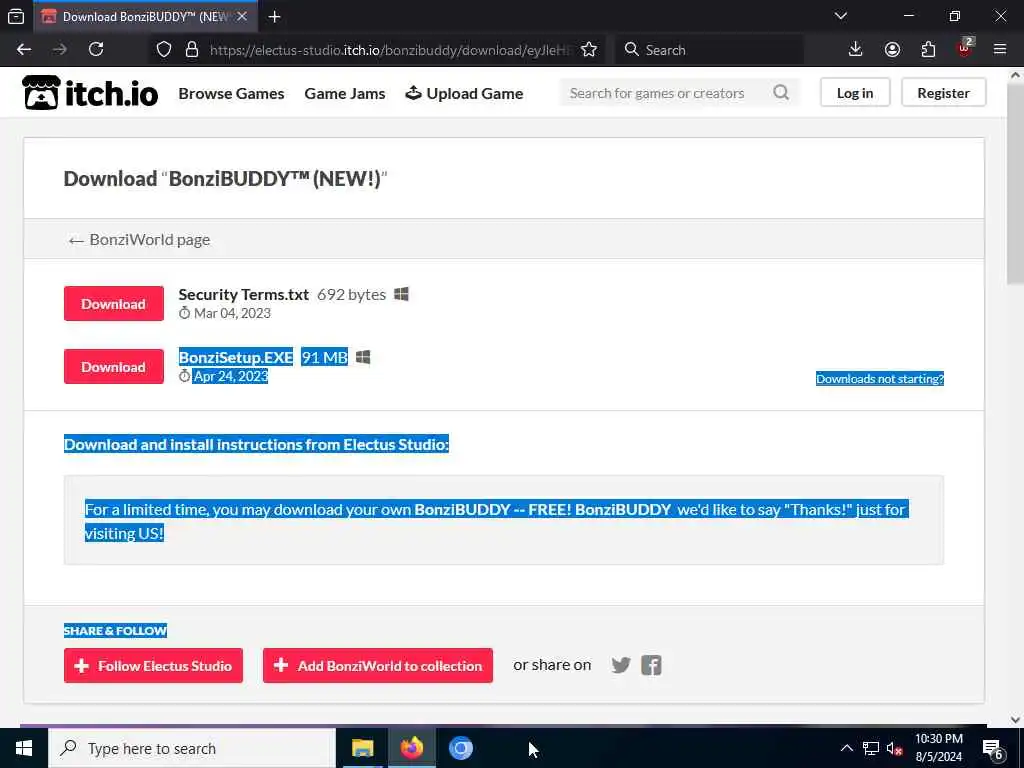The width and height of the screenshot is (1024, 768).
Task: Click the Security Terms.txt file name
Action: pos(244,295)
